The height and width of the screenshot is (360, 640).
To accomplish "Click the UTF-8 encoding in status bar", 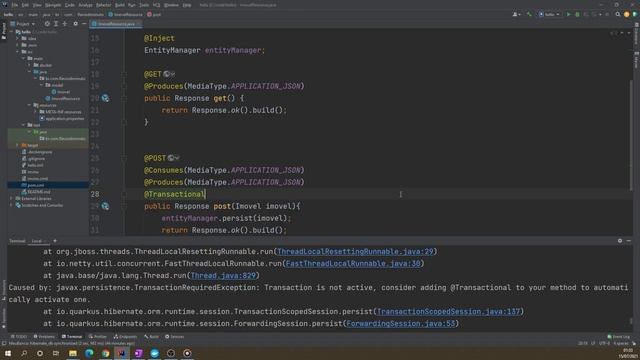I will [604, 343].
